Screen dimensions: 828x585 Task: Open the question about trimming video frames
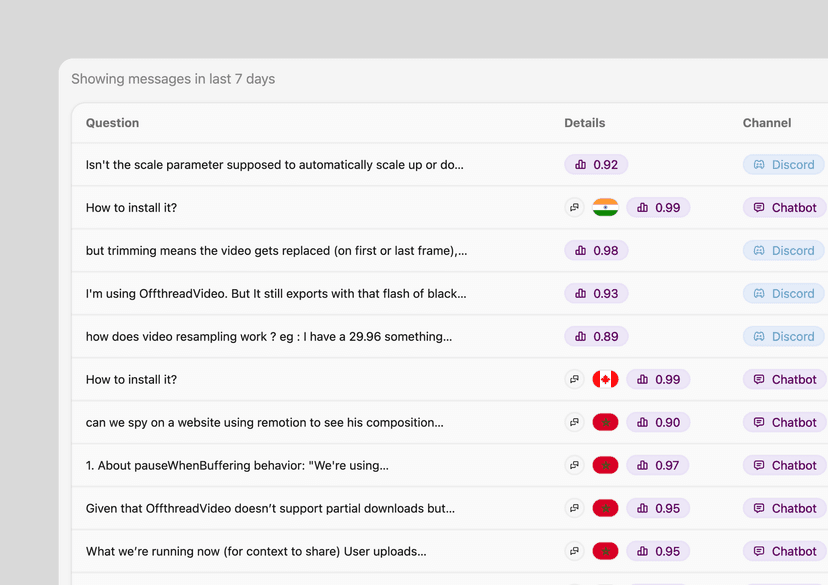[x=277, y=251]
